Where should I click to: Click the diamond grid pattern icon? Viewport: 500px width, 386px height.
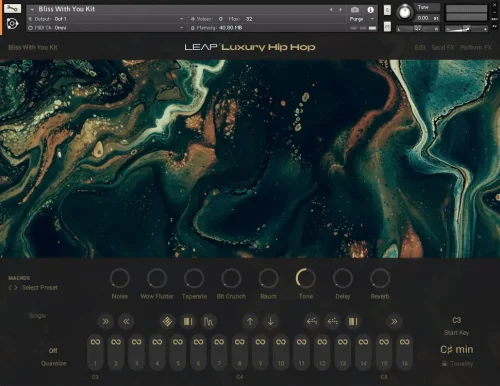(167, 321)
